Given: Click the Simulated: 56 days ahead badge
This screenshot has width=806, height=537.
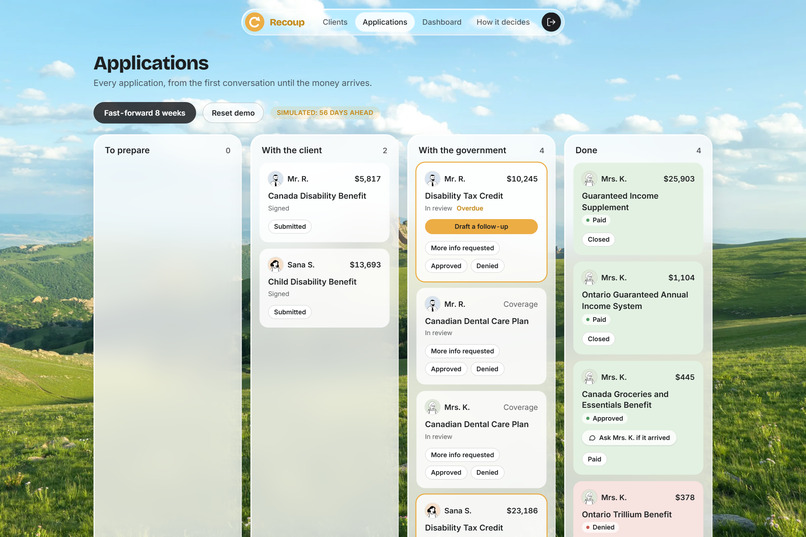Looking at the screenshot, I should coord(325,113).
